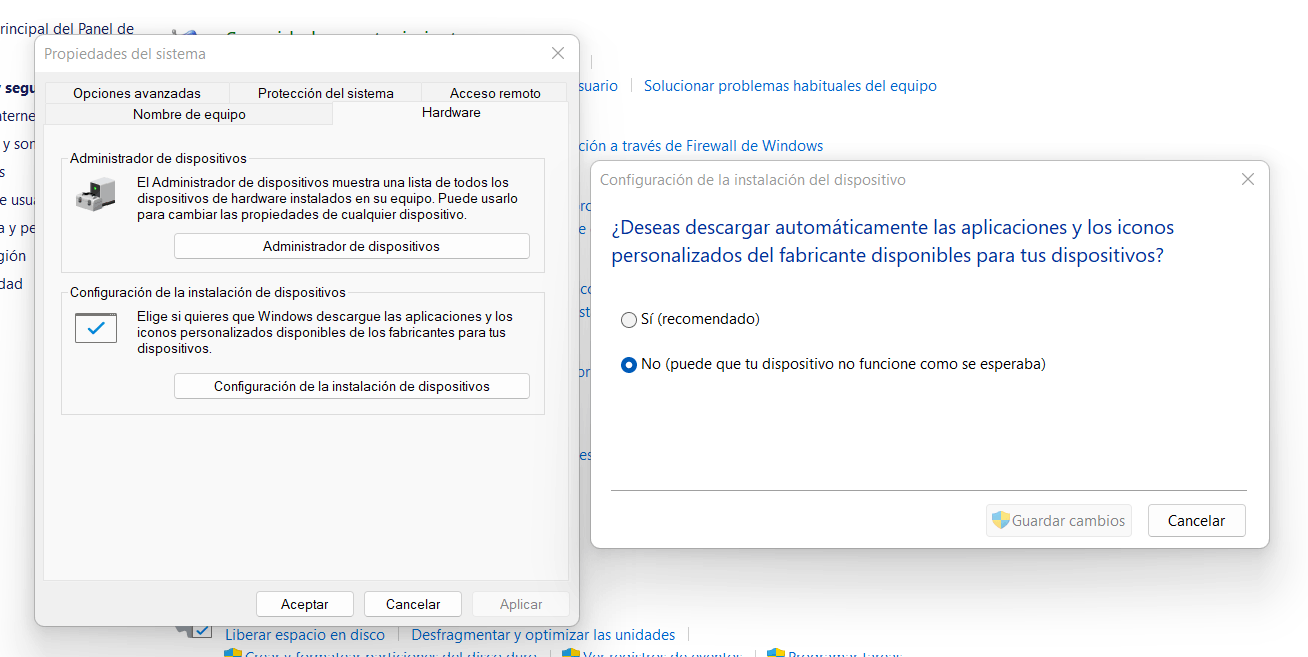Screen dimensions: 1308x657
Task: Click the Guardar cambios button
Action: pyautogui.click(x=1059, y=520)
